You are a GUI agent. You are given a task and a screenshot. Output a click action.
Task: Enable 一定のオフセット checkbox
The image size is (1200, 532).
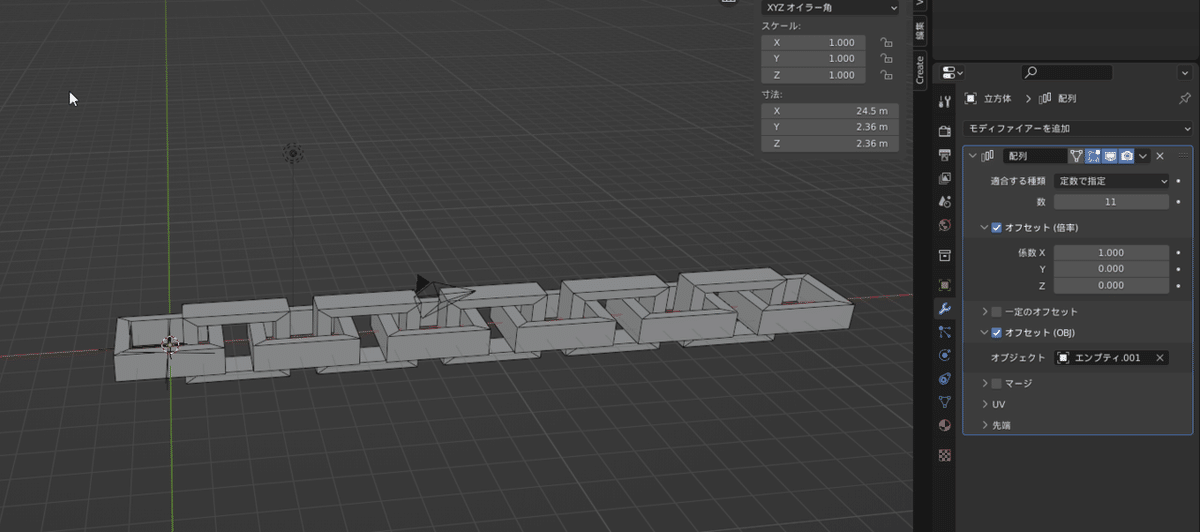(x=997, y=312)
